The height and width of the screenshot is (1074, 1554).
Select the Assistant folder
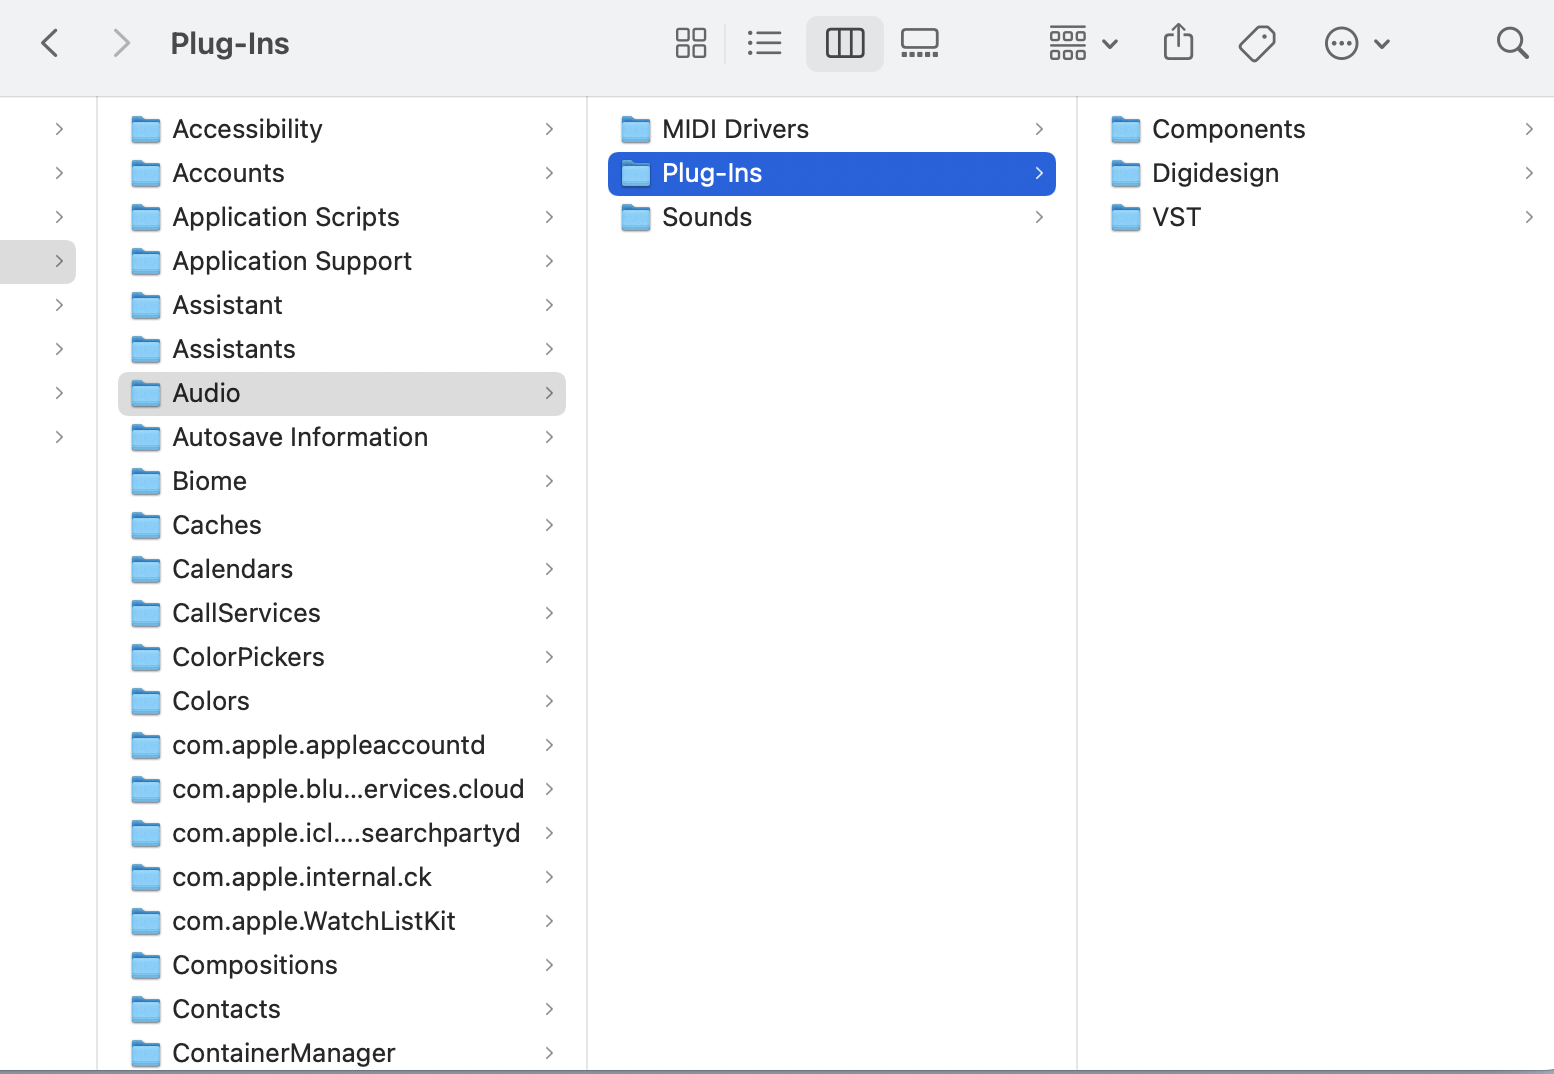point(342,305)
